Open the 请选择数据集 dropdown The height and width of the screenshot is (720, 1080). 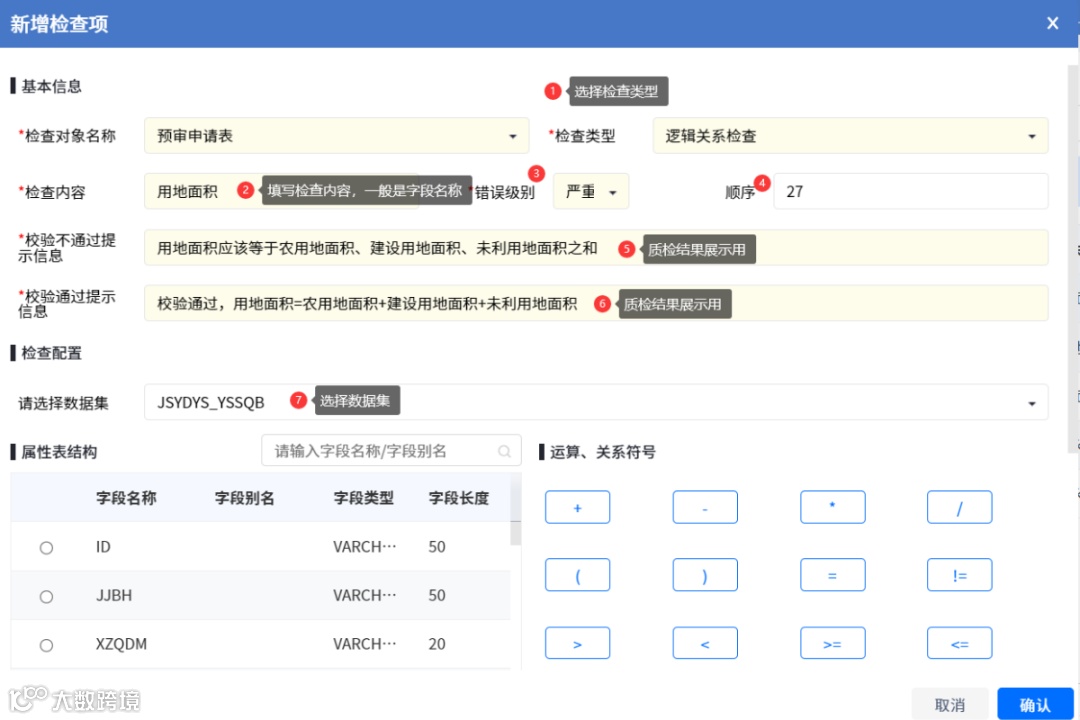click(x=596, y=402)
